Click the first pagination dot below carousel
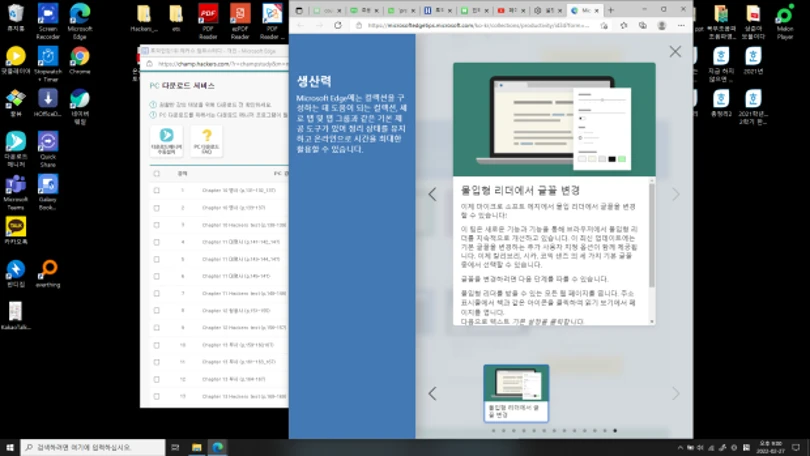Viewport: 810px width, 456px height. click(493, 430)
